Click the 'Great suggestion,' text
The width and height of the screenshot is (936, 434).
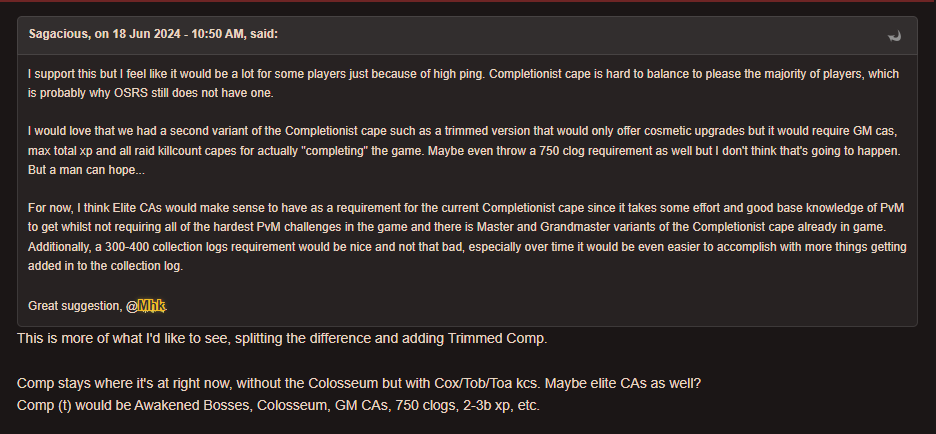pyautogui.click(x=75, y=306)
